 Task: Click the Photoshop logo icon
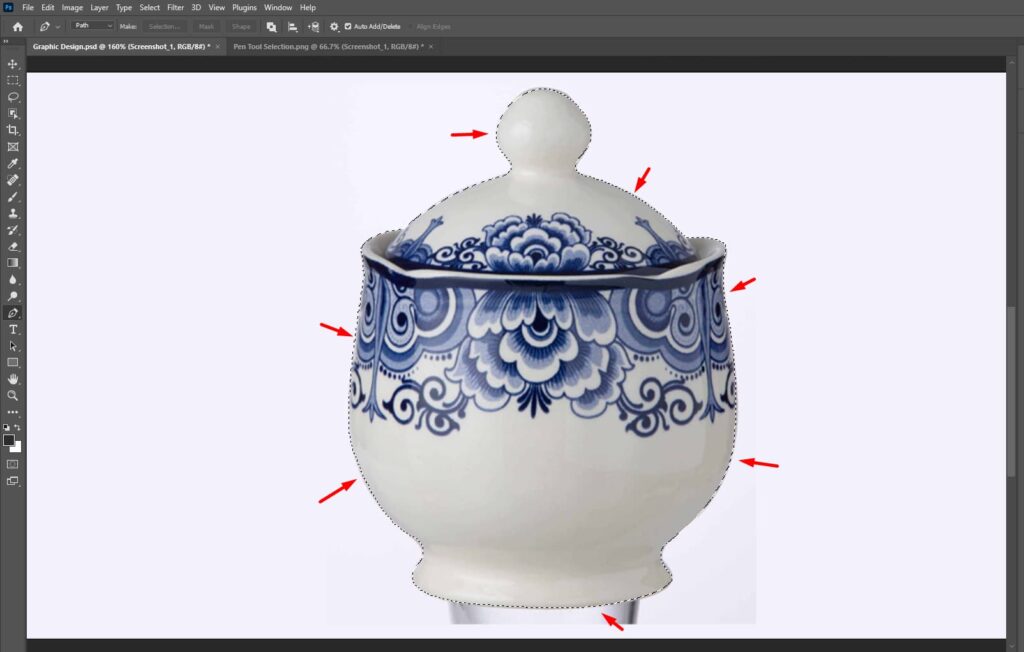[8, 7]
